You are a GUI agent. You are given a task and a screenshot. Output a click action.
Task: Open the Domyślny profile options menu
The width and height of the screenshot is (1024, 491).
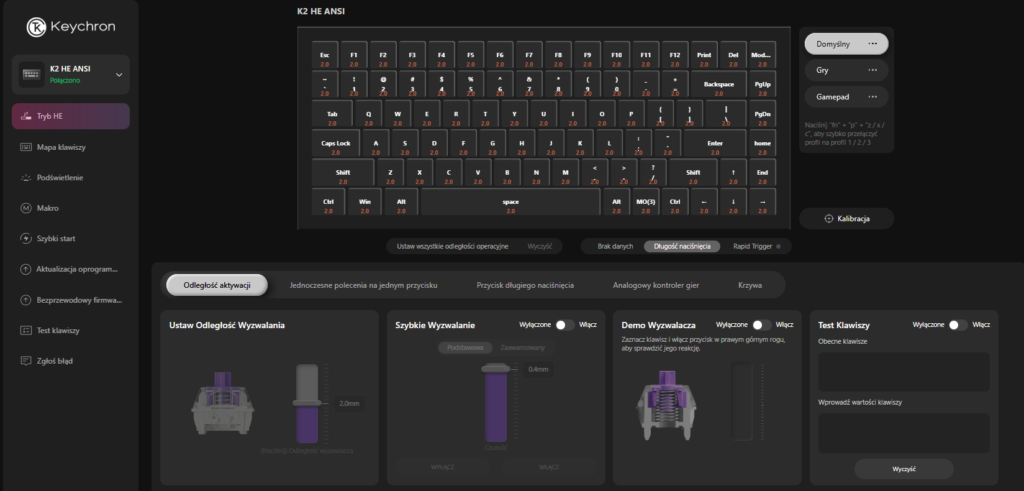(x=872, y=43)
